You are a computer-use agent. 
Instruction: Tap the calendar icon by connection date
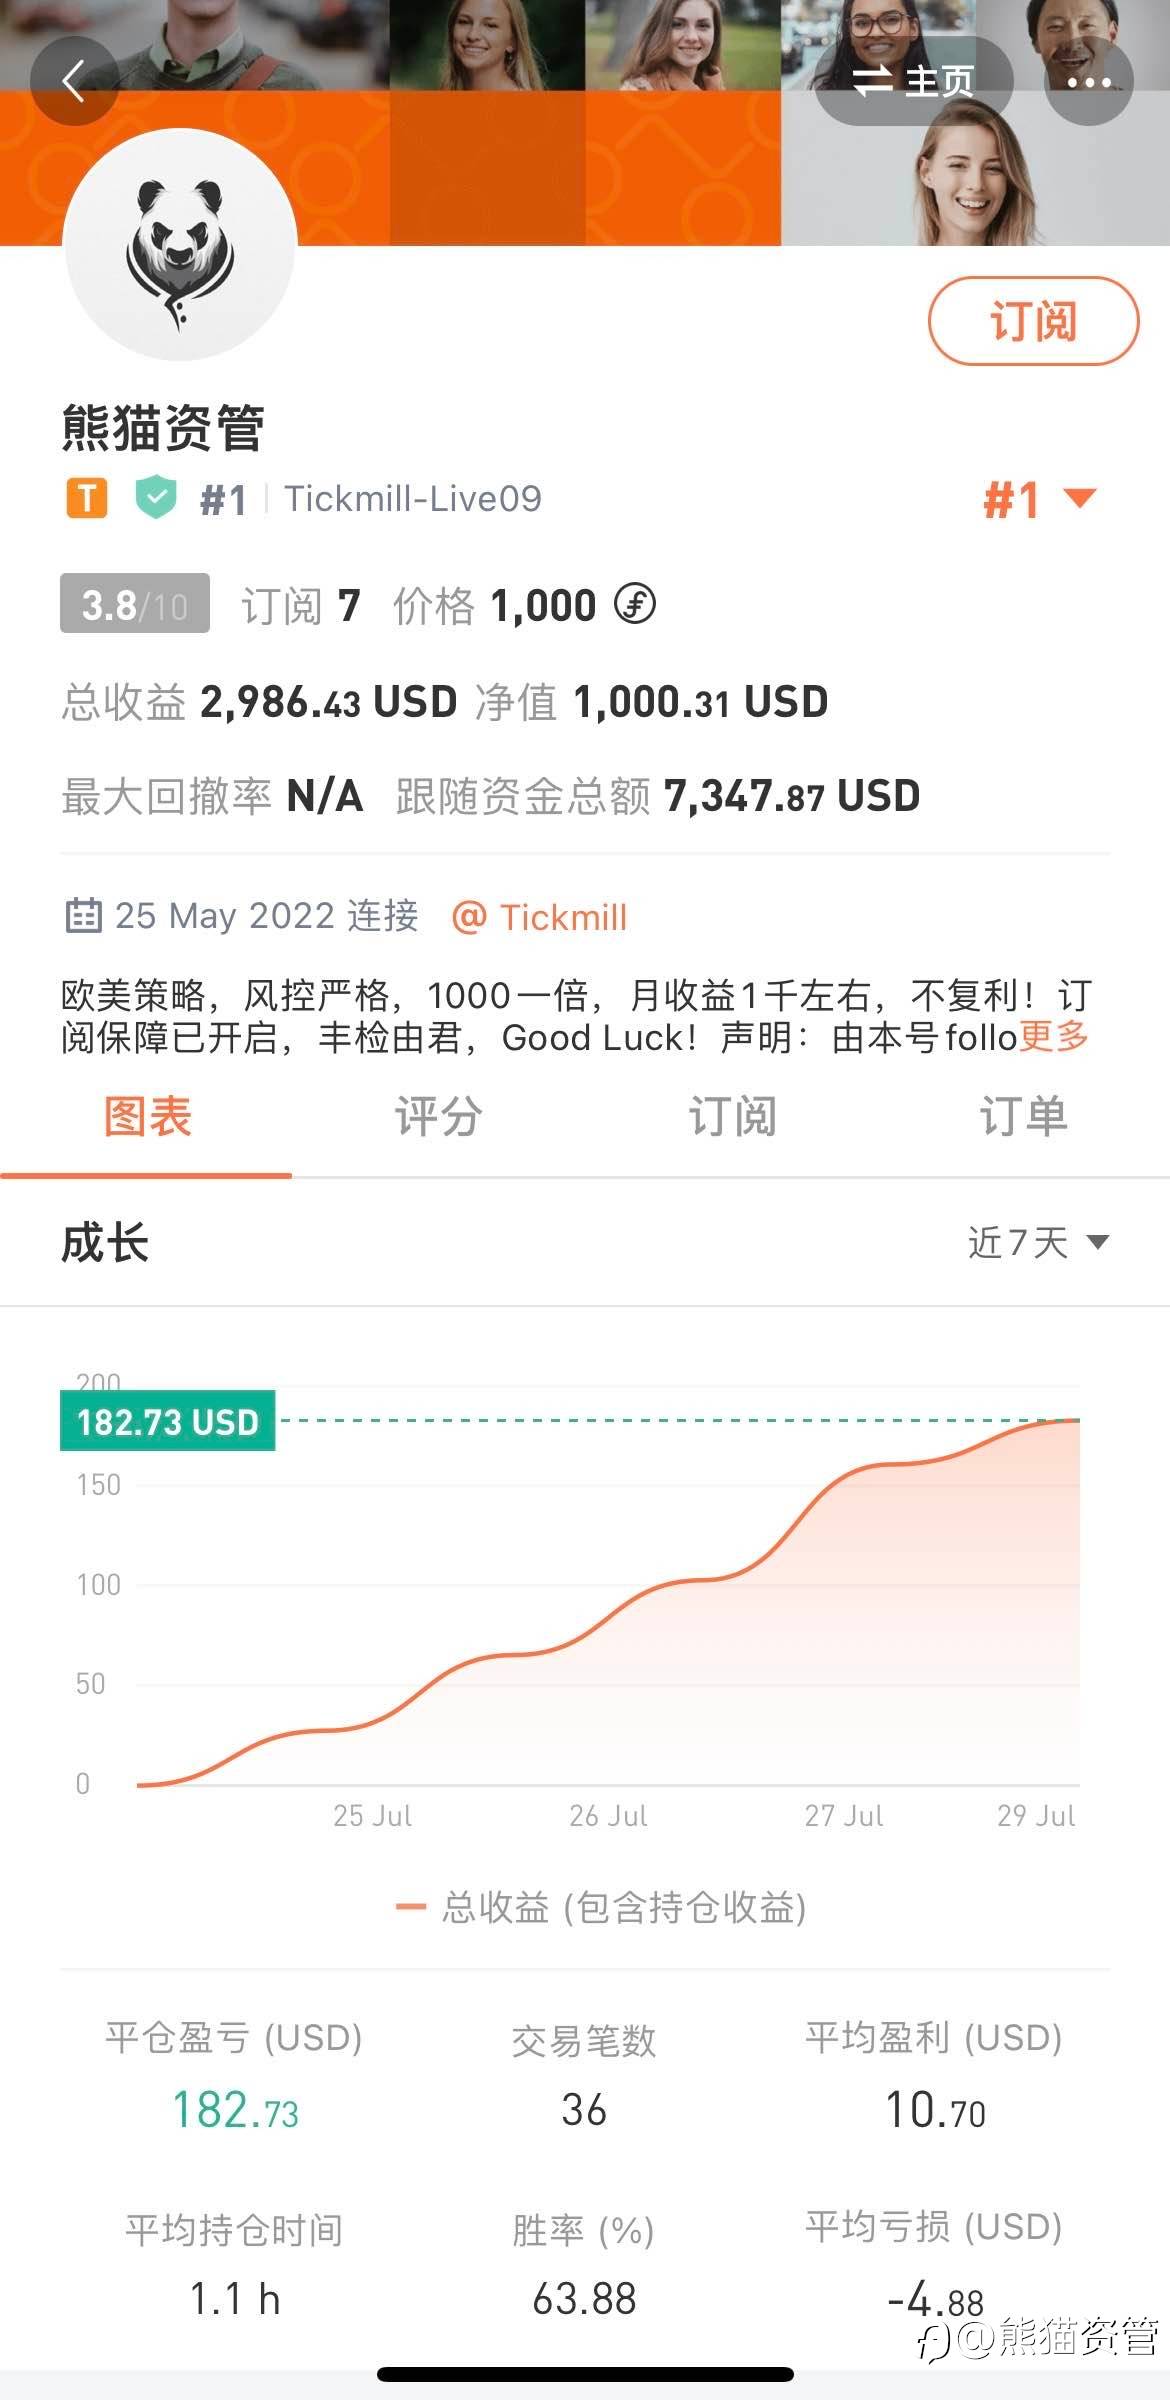[83, 915]
